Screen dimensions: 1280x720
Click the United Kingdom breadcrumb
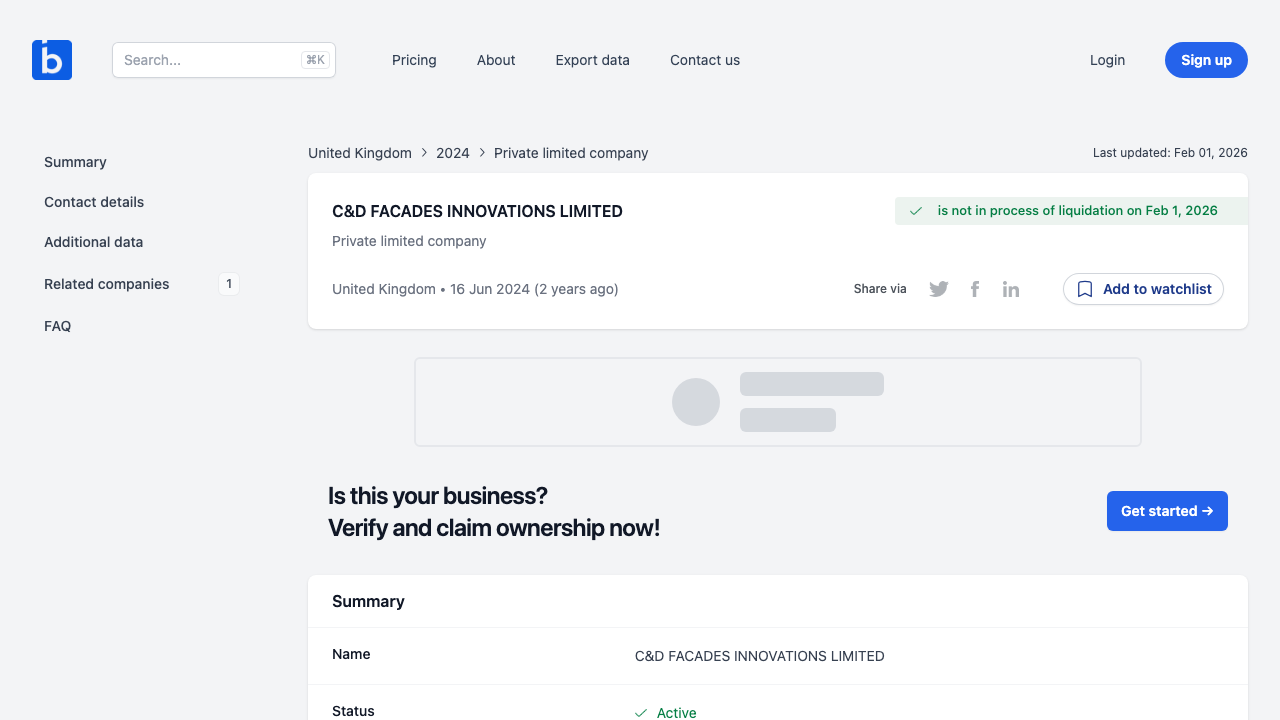(360, 153)
